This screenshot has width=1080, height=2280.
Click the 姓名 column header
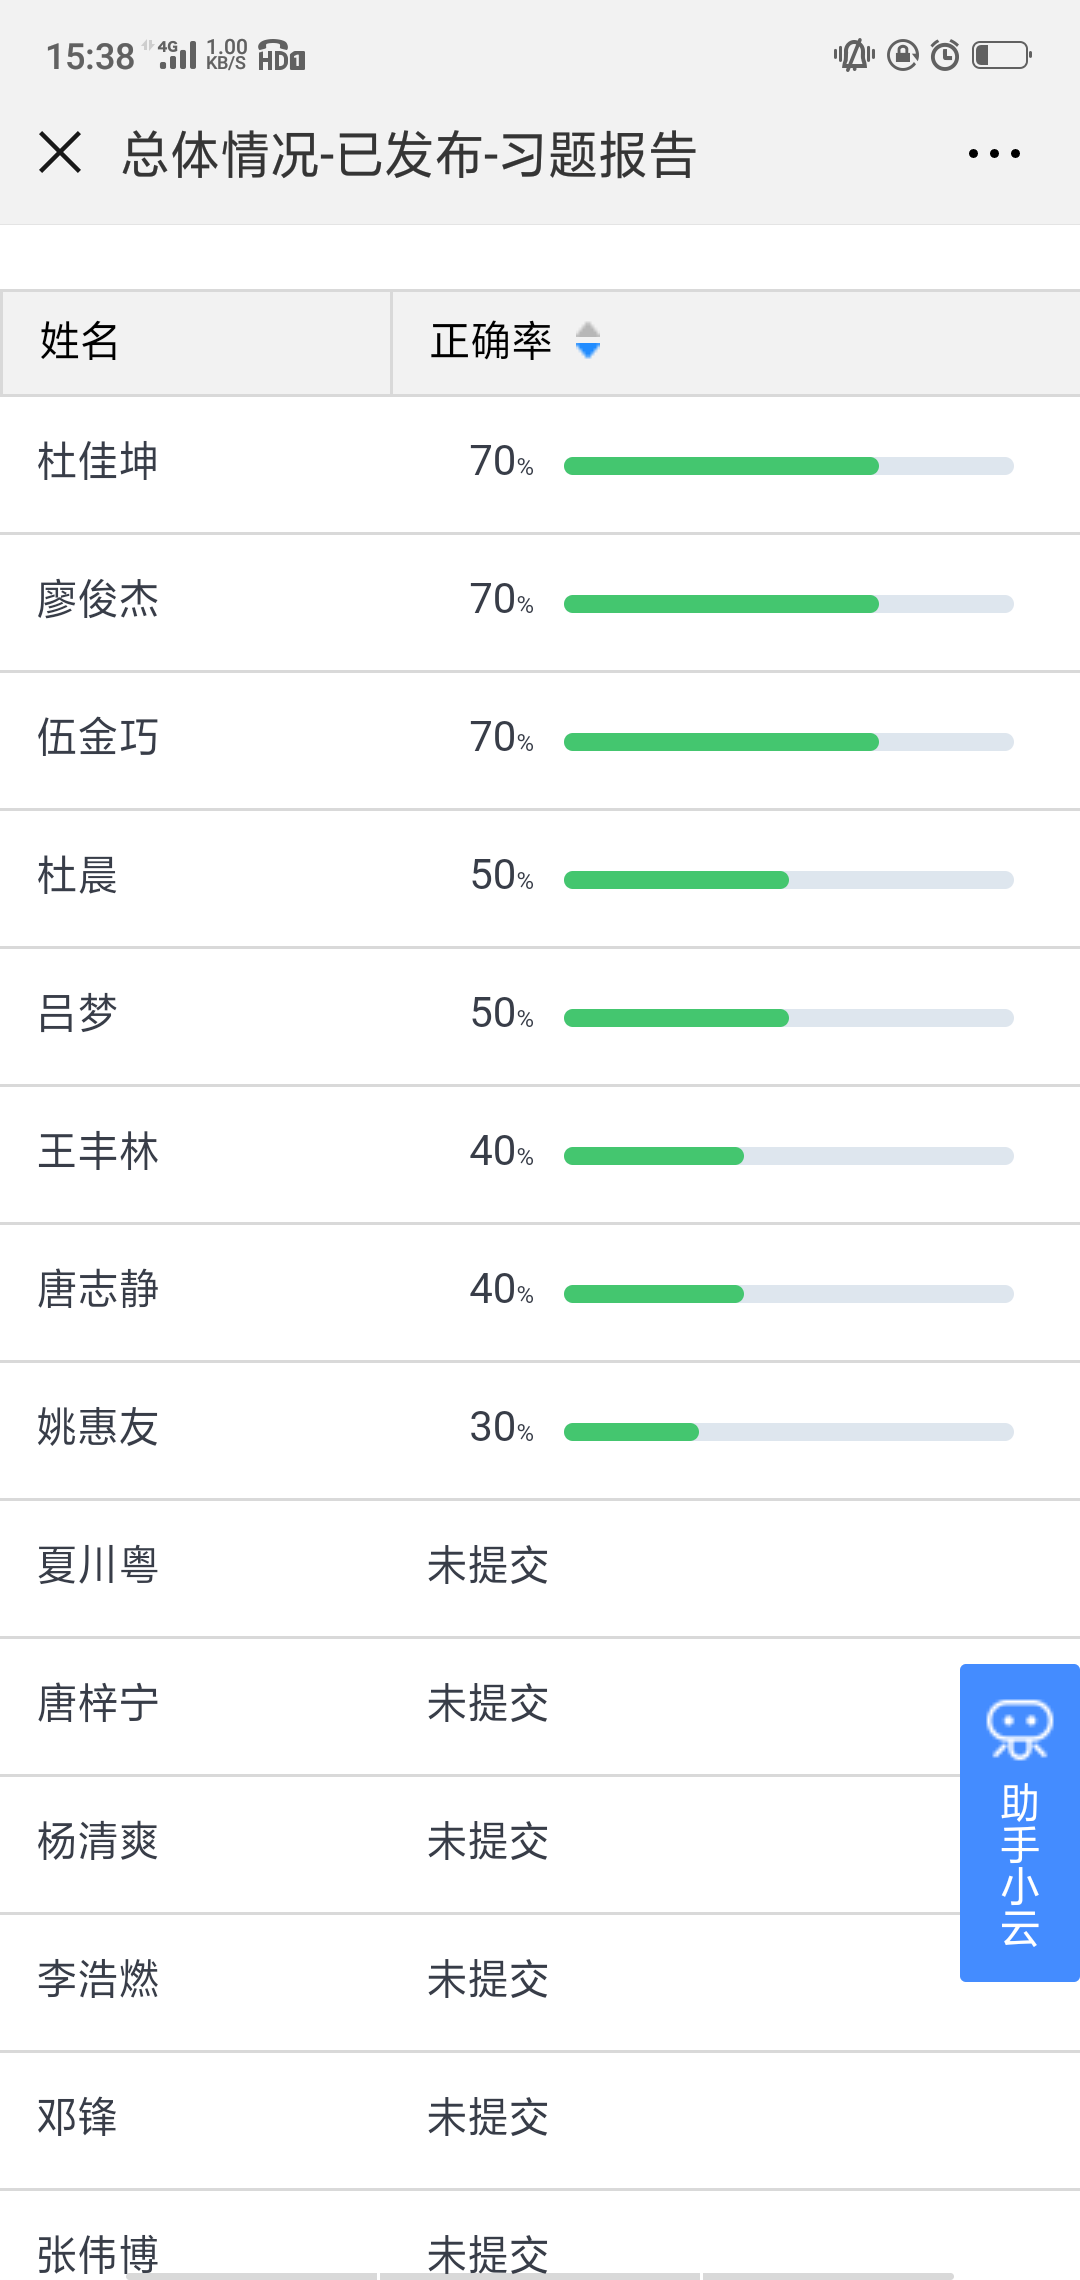pyautogui.click(x=80, y=342)
